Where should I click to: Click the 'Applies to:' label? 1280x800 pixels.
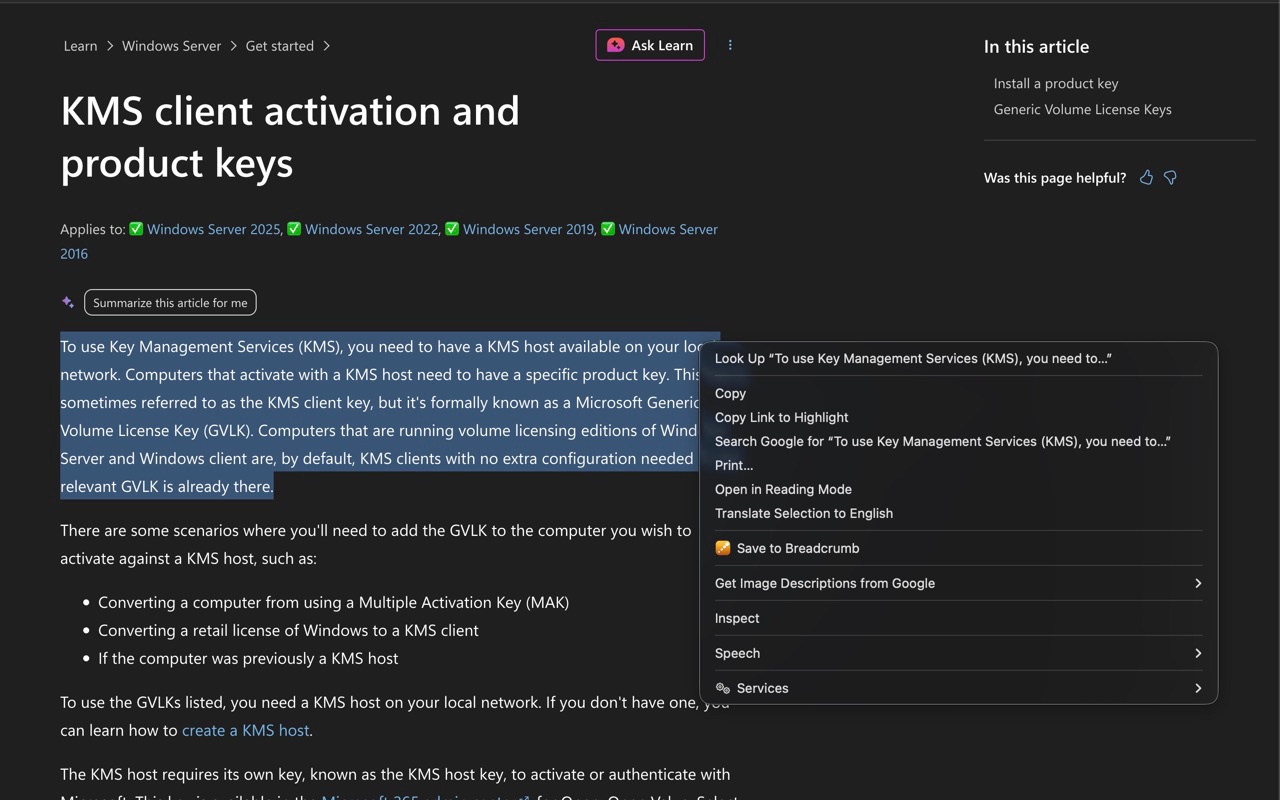pos(93,229)
